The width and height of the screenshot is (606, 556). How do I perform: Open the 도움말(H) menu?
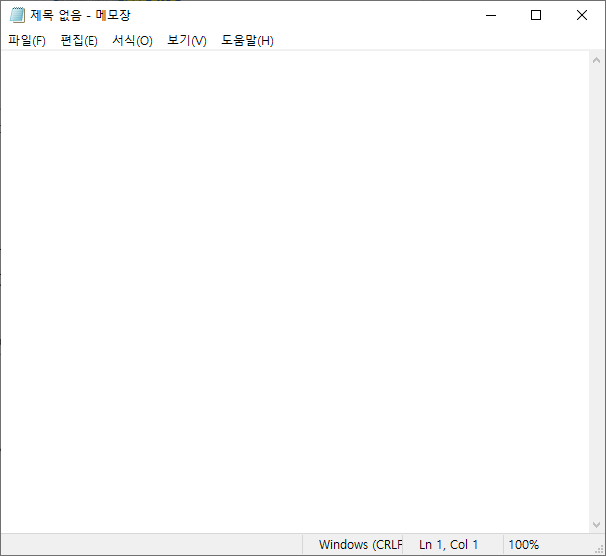coord(247,40)
